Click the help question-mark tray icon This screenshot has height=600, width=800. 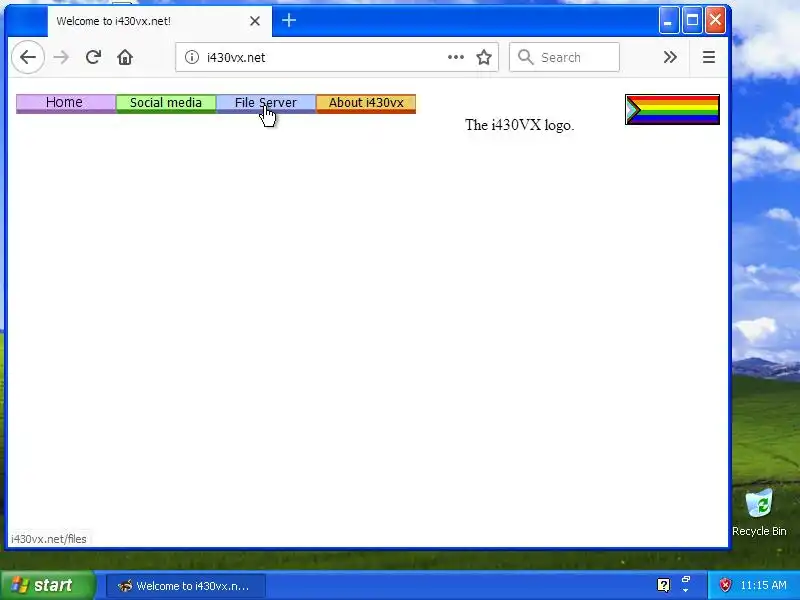[663, 585]
